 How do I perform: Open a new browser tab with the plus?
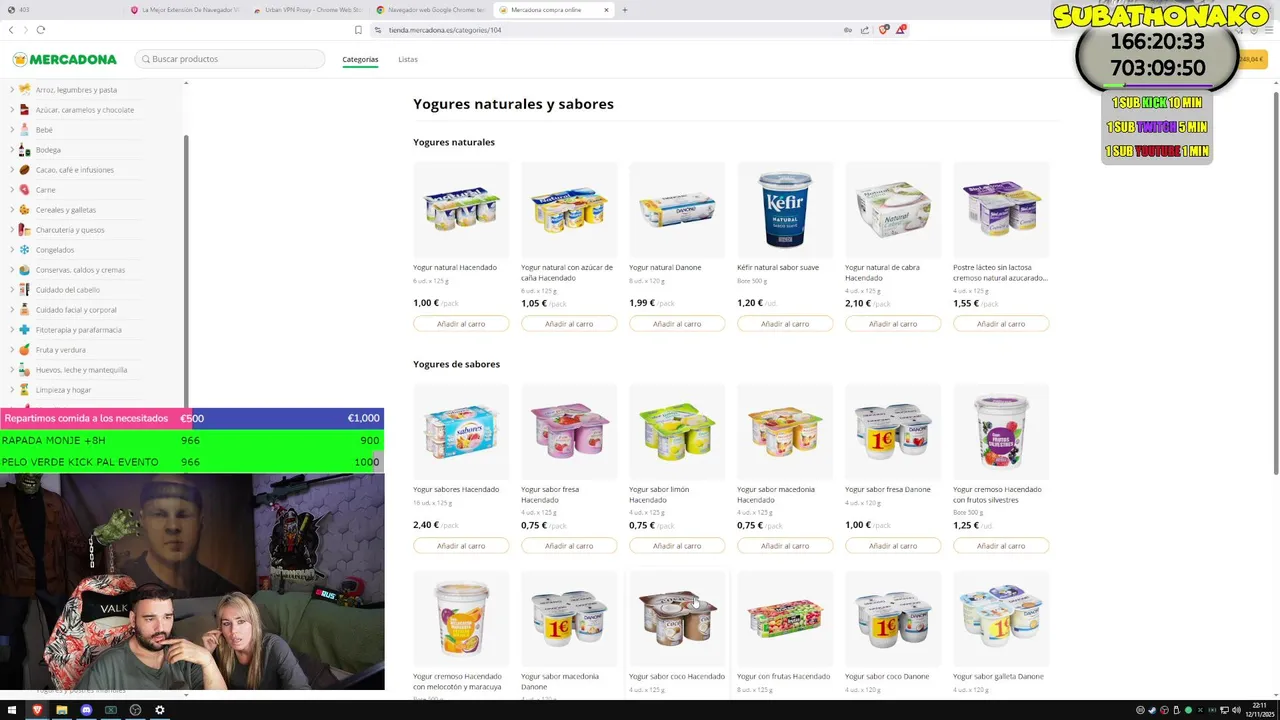point(625,10)
